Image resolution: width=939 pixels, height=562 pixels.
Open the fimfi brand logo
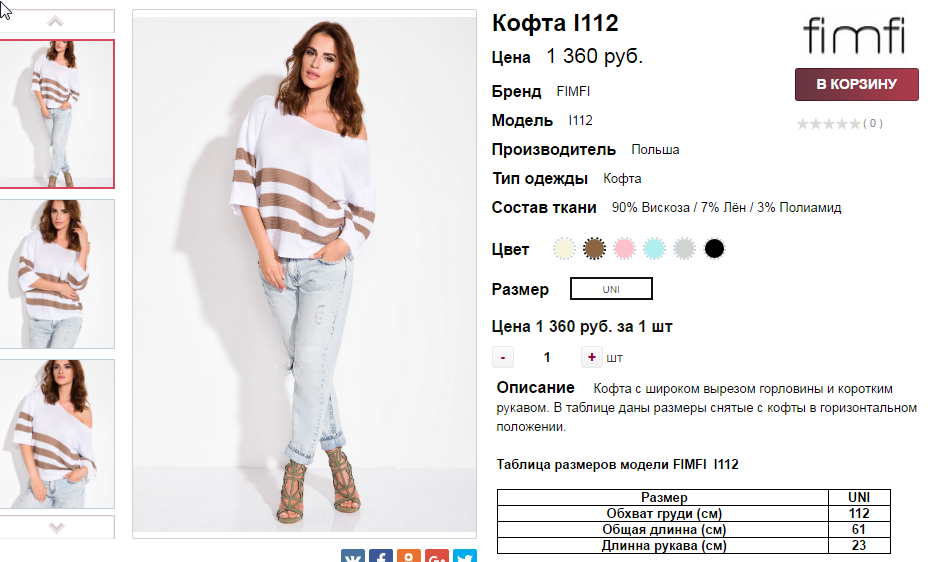tap(854, 35)
